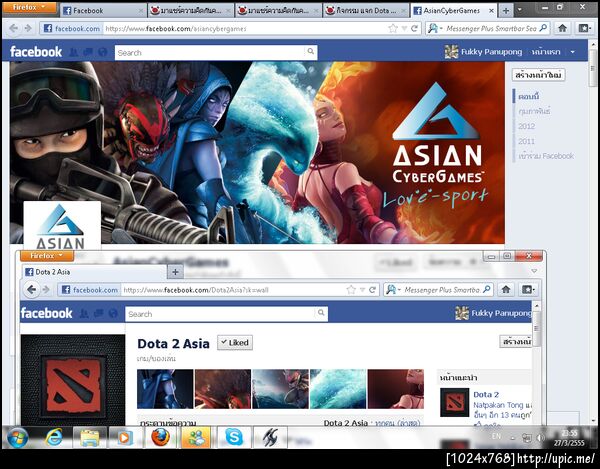Open Windows Explorer folder on taskbar
Image resolution: width=600 pixels, height=469 pixels.
(x=90, y=437)
